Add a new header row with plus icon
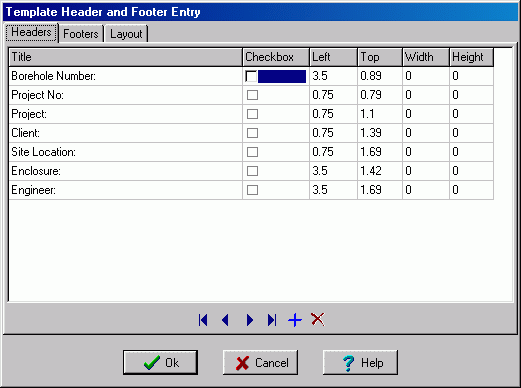Viewport: 521px width, 388px height. (x=295, y=320)
